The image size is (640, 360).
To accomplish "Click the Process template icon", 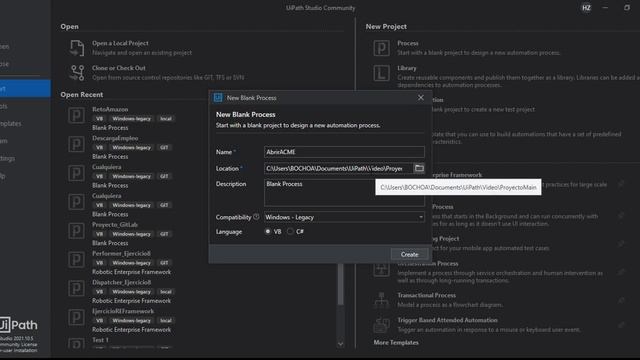I will point(381,48).
